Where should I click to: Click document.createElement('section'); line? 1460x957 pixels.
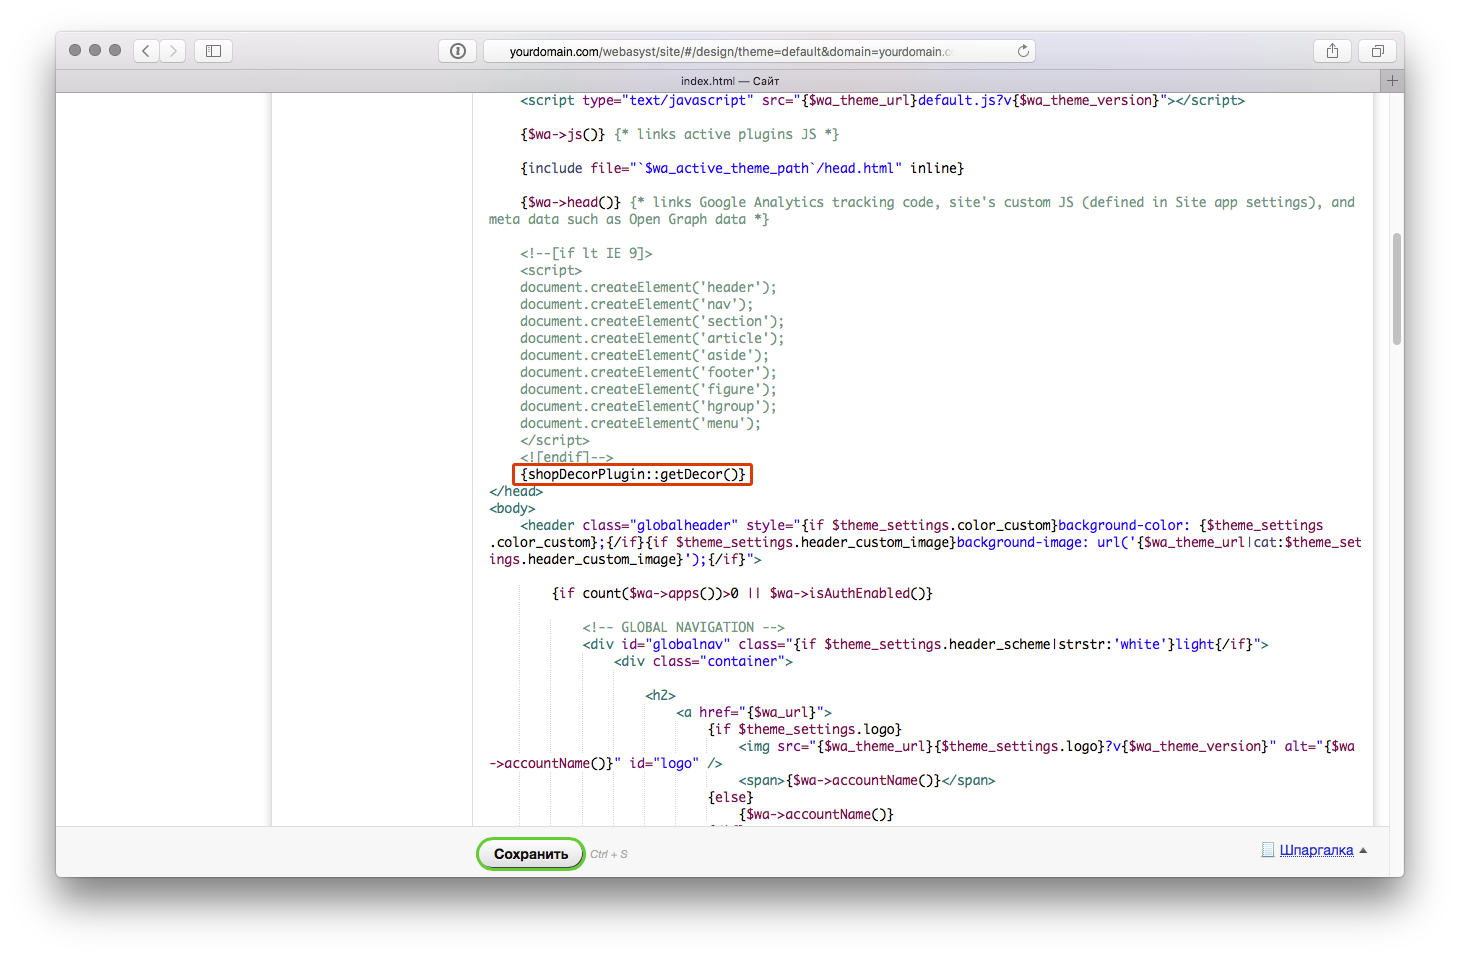[652, 321]
